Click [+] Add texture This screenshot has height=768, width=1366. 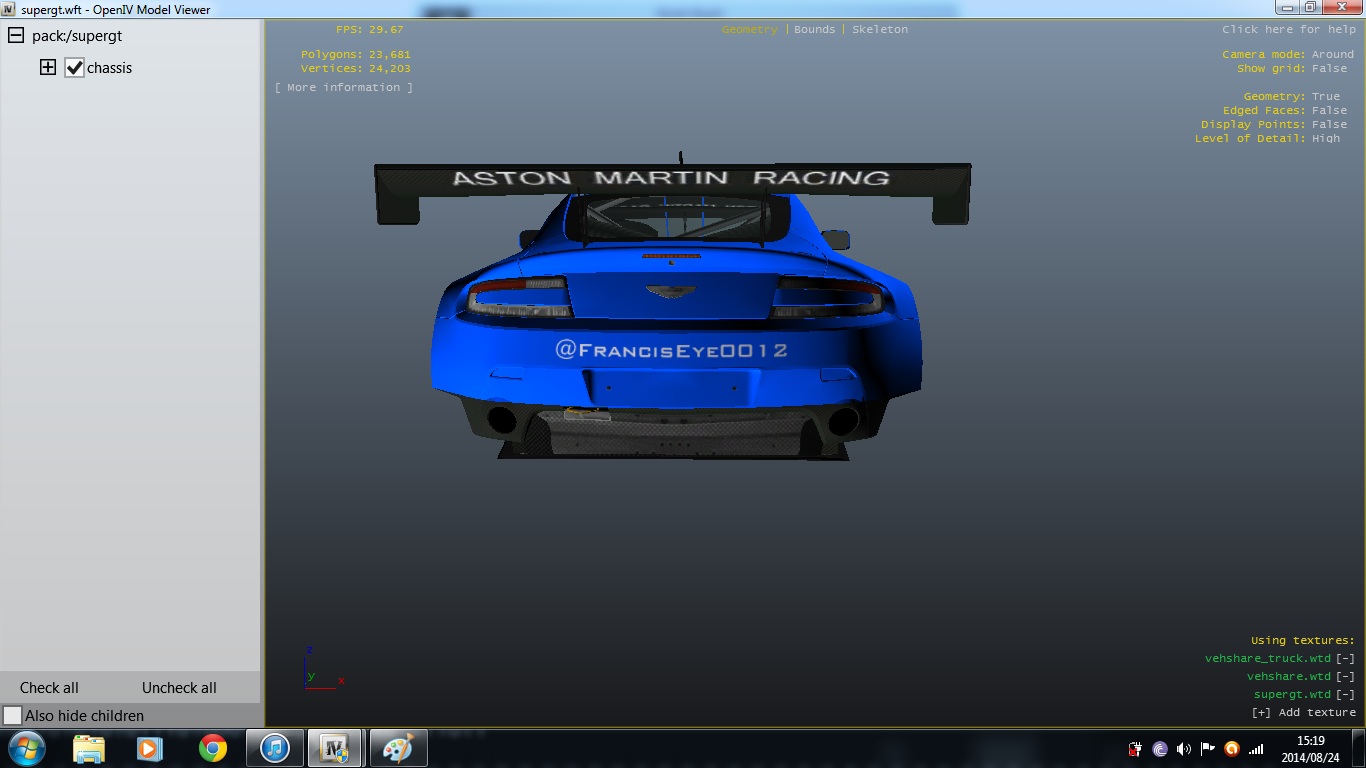[1304, 713]
